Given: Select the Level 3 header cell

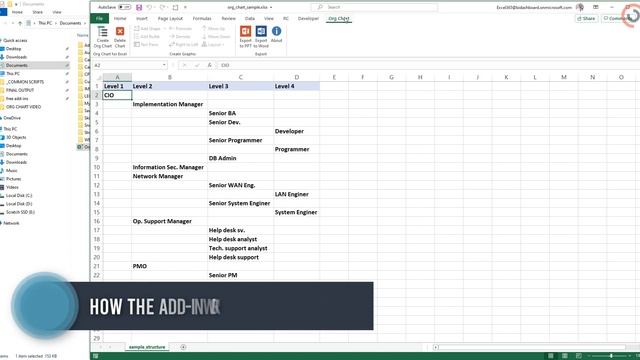Looking at the screenshot, I should (240, 86).
